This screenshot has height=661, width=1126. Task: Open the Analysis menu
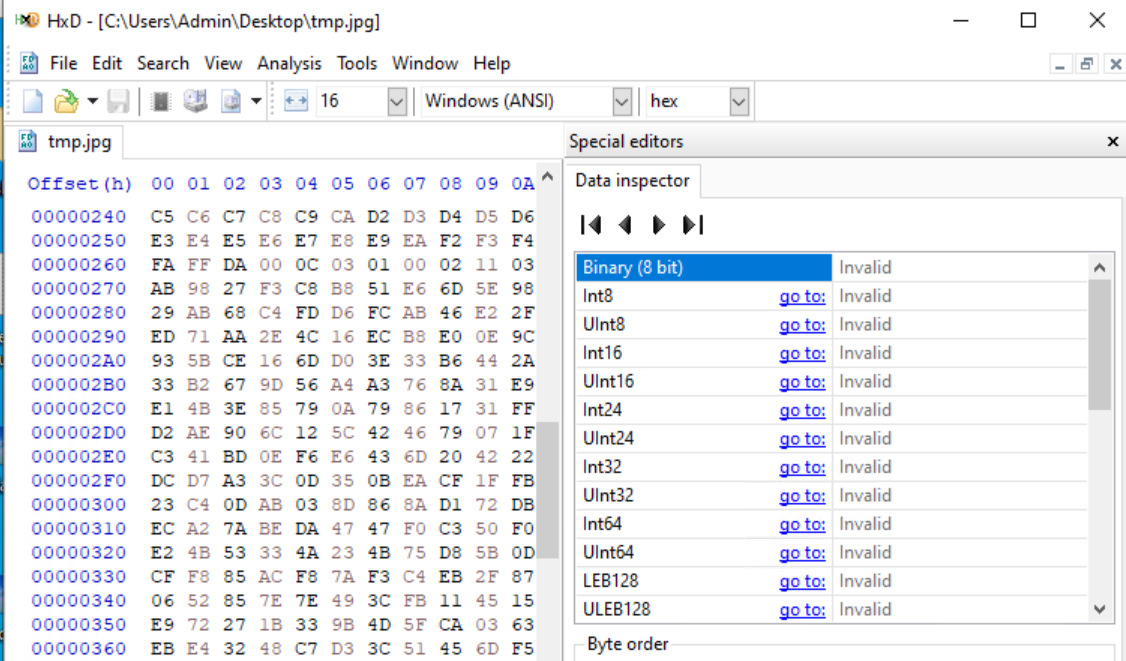[289, 63]
